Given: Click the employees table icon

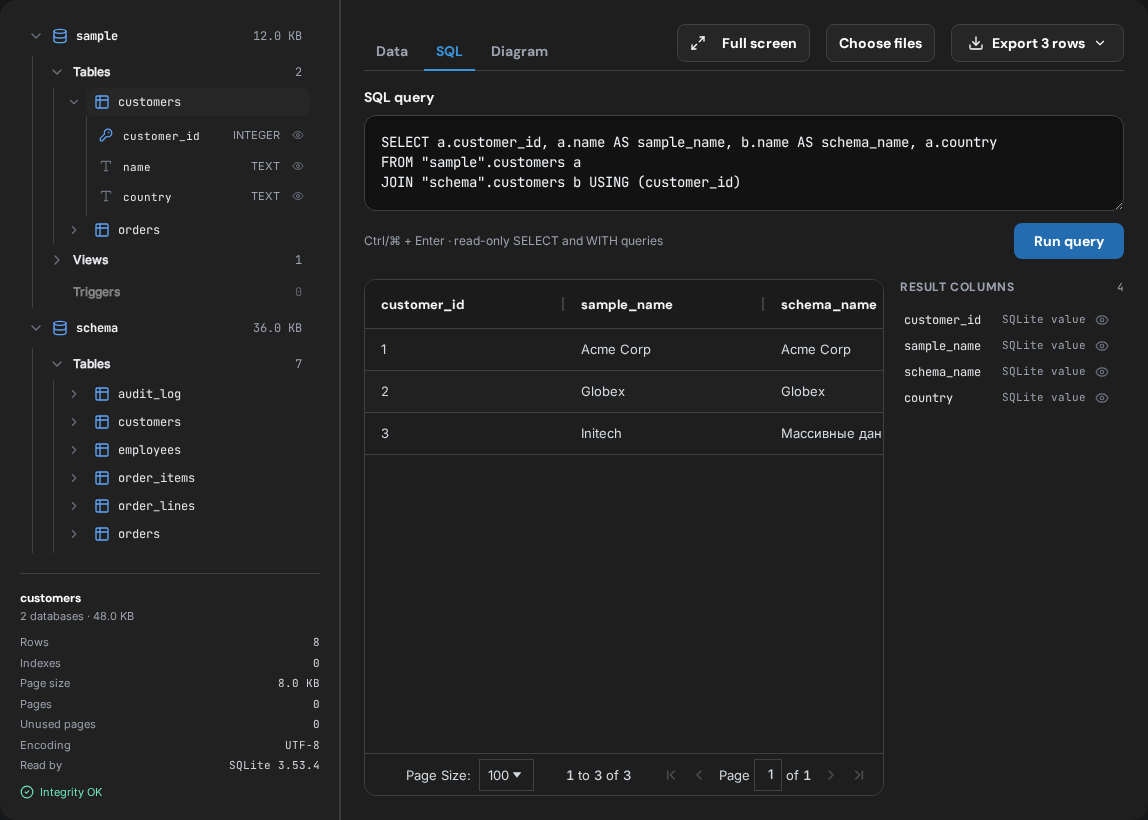Looking at the screenshot, I should pos(102,450).
